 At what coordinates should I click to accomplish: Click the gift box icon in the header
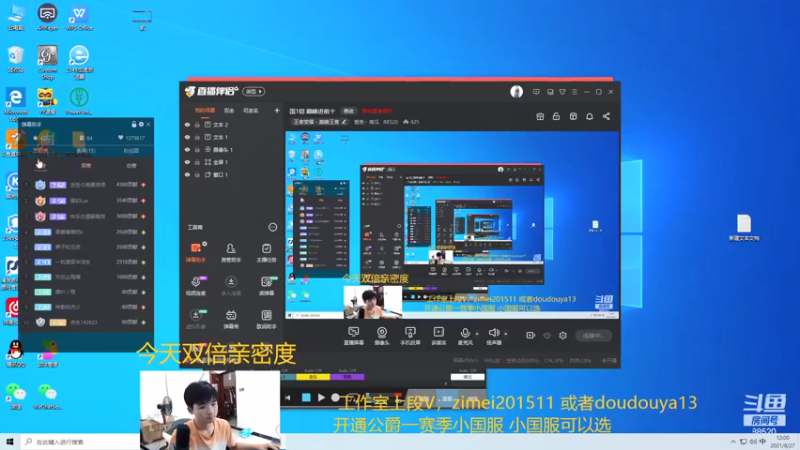tap(540, 116)
